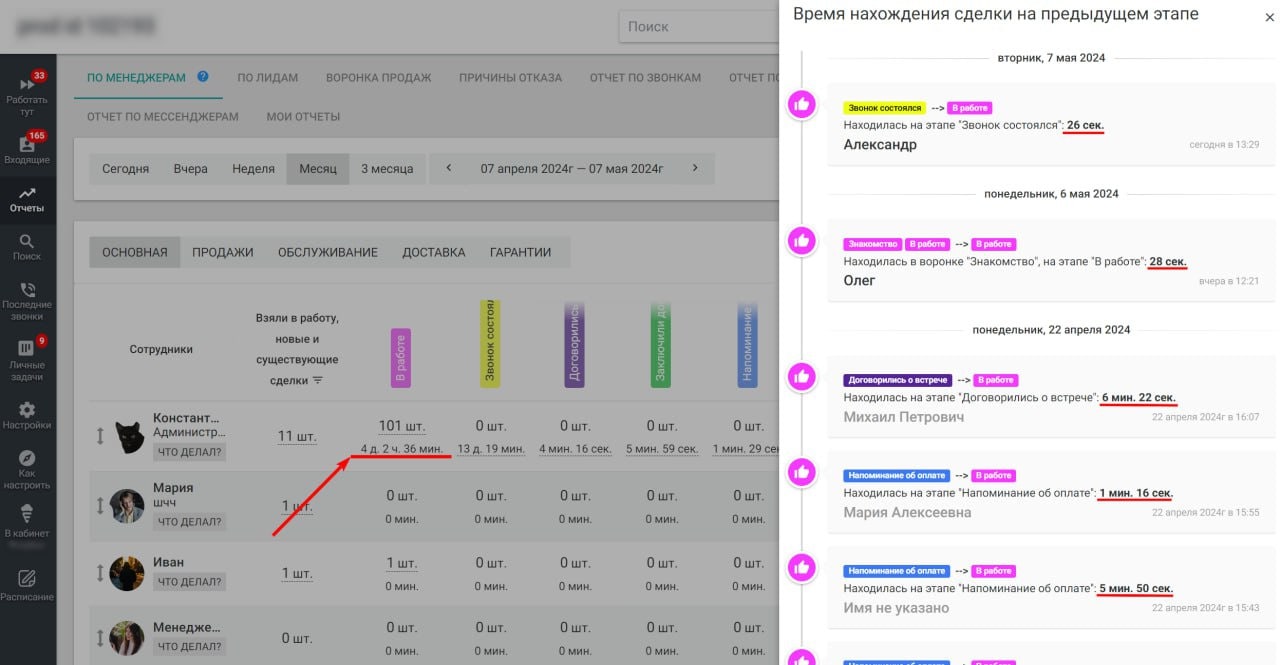Switch to the Воронка продаж tab
The width and height of the screenshot is (1280, 665).
click(379, 77)
